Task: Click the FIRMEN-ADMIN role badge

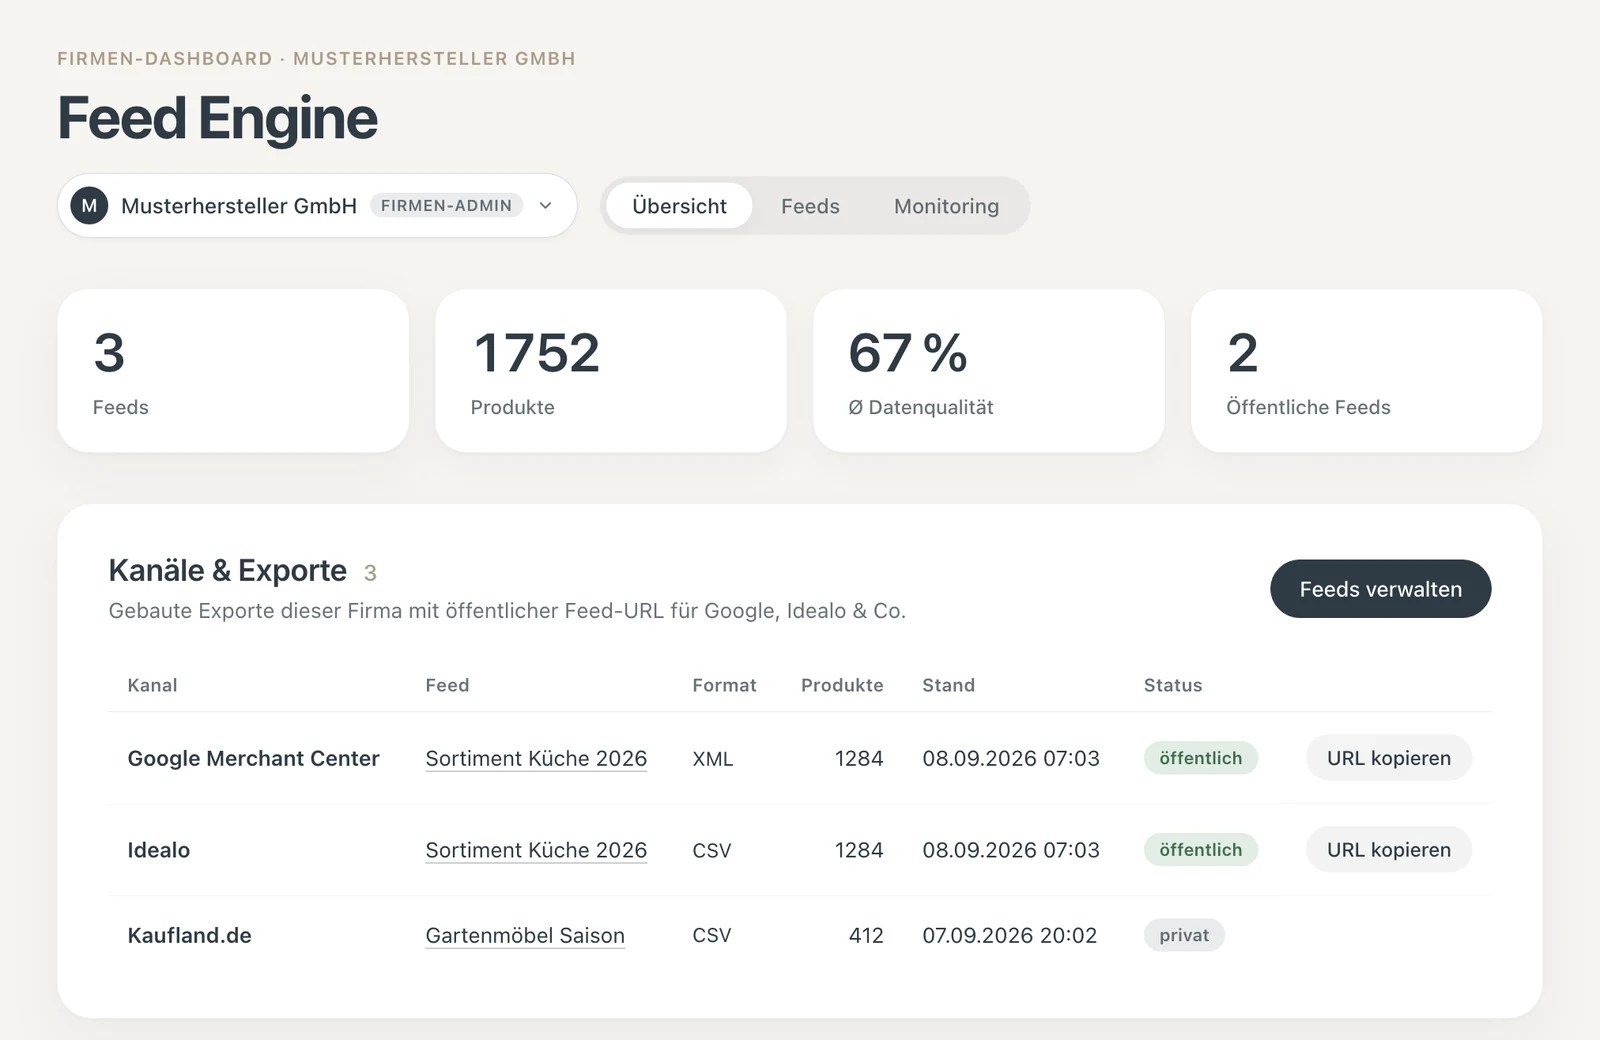Action: click(x=446, y=206)
